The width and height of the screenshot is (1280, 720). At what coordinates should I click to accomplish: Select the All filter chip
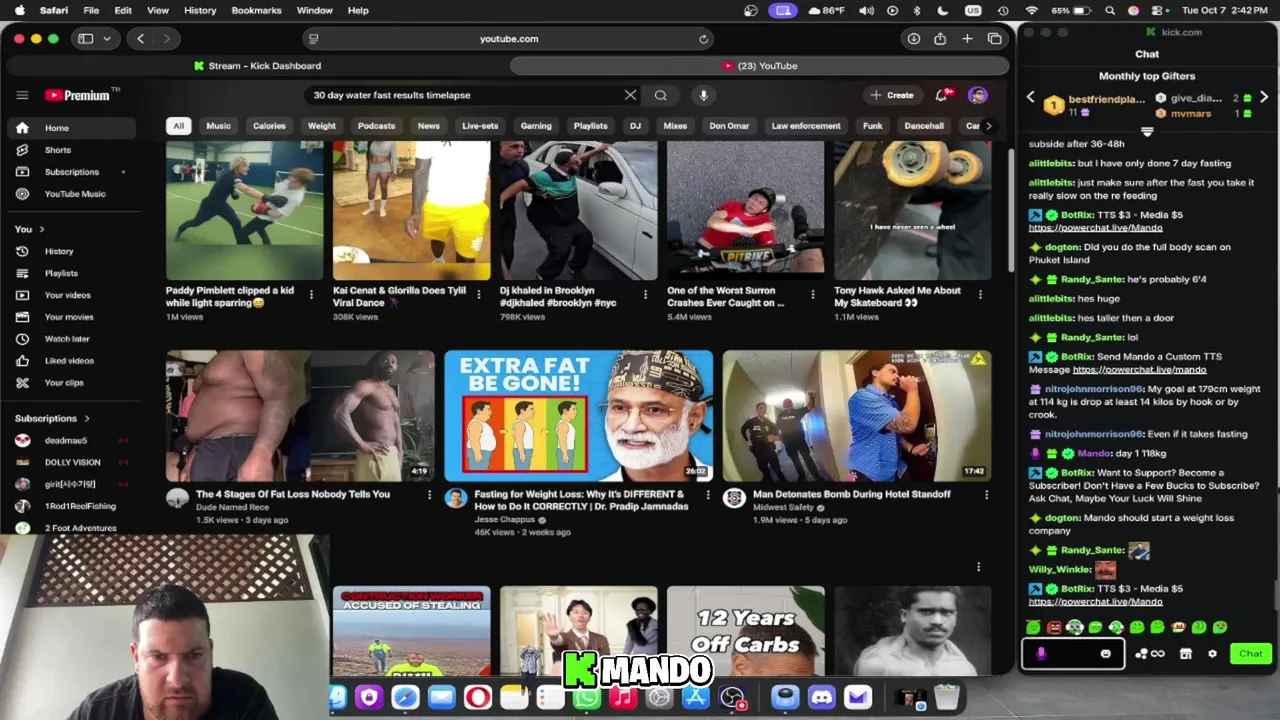tap(178, 126)
